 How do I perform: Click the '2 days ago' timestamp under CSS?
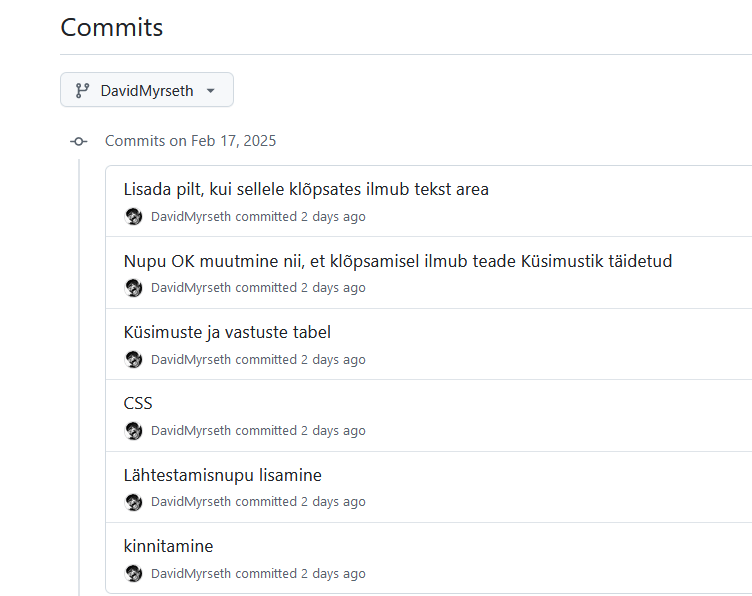point(333,431)
